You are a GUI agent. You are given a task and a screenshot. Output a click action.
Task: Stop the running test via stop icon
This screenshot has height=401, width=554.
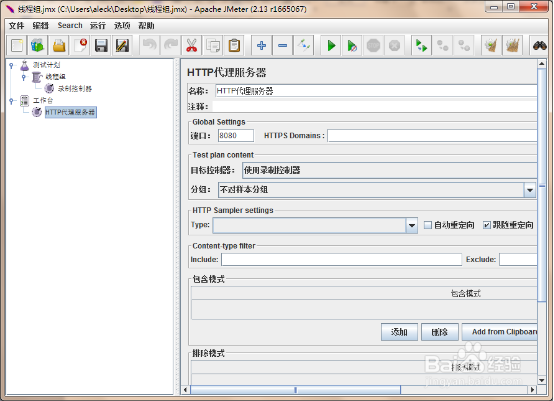coord(373,46)
